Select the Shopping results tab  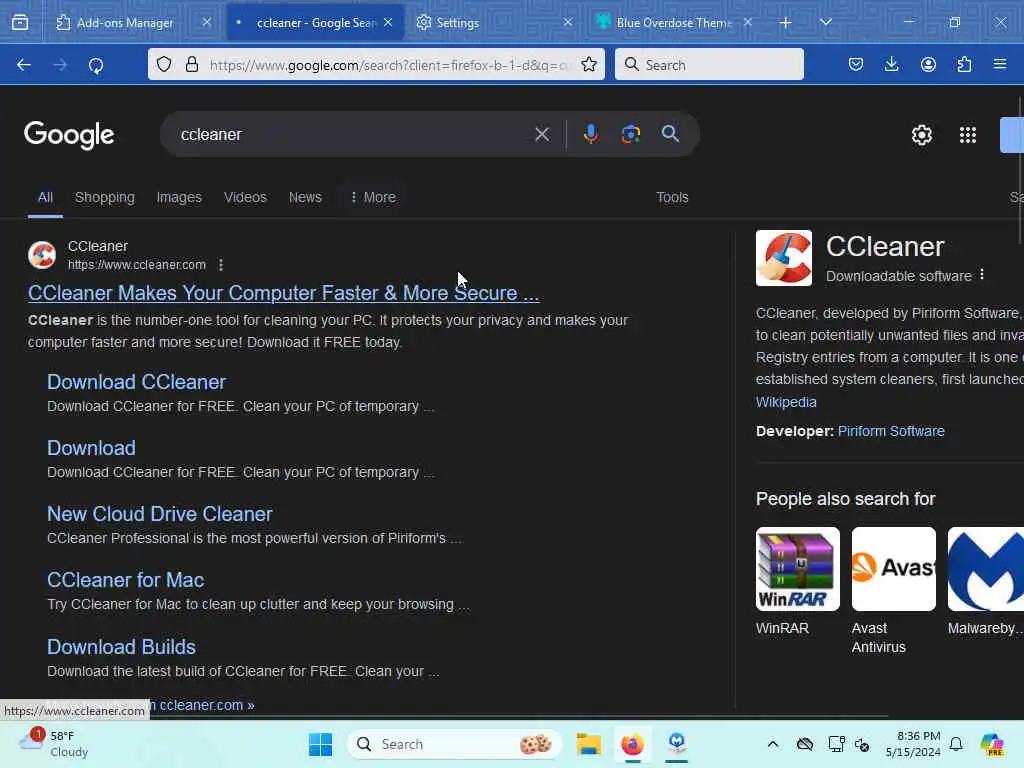[104, 197]
